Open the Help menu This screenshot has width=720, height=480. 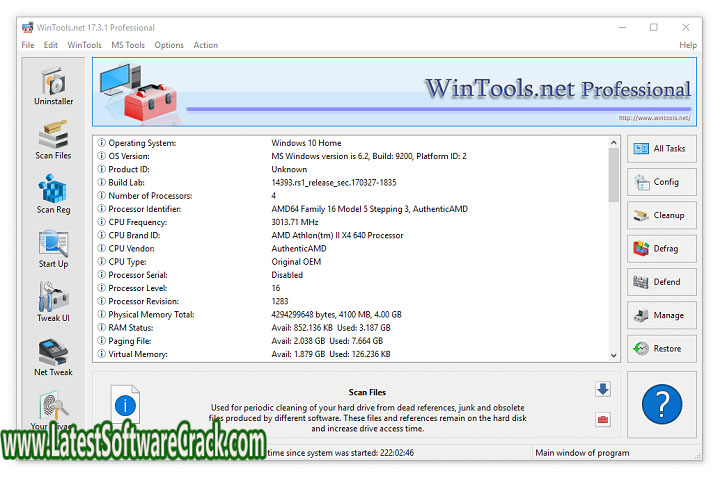coord(688,45)
